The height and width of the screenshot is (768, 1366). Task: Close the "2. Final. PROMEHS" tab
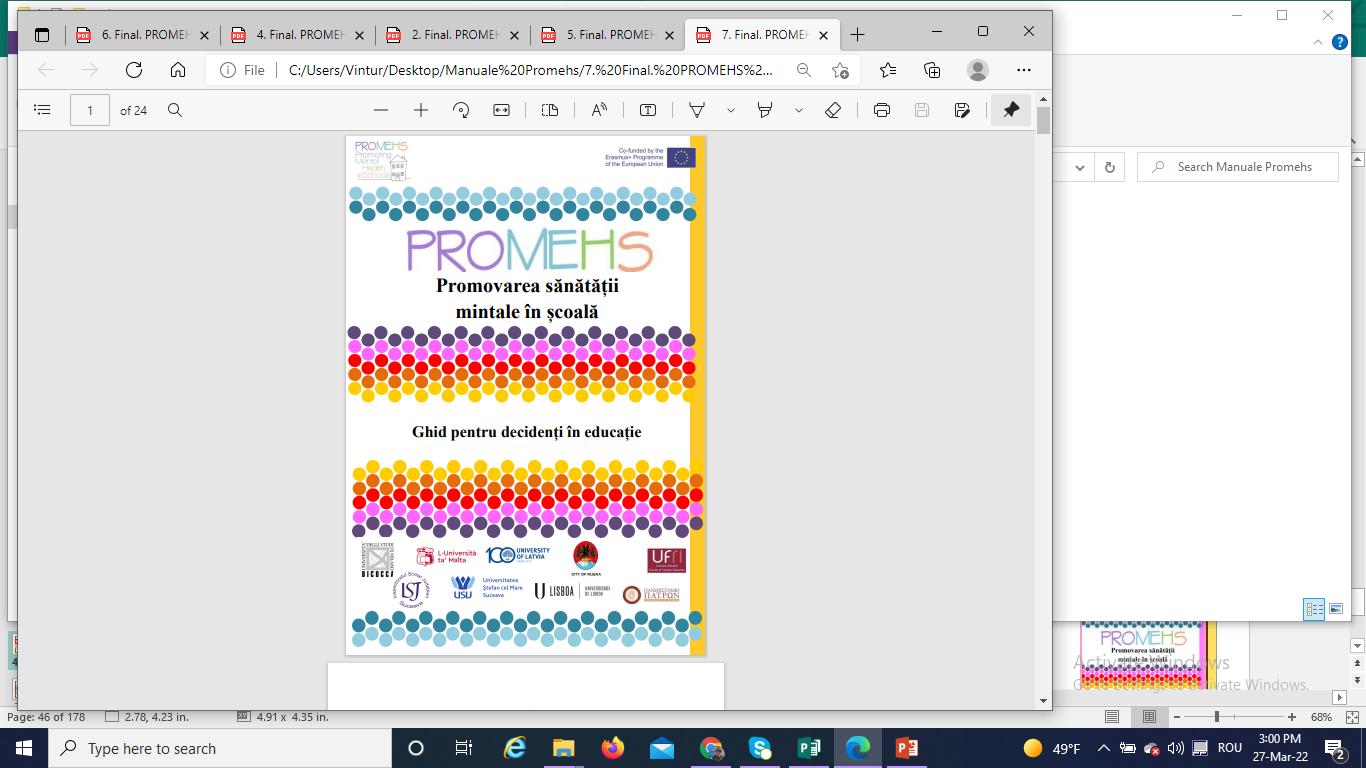click(x=514, y=35)
